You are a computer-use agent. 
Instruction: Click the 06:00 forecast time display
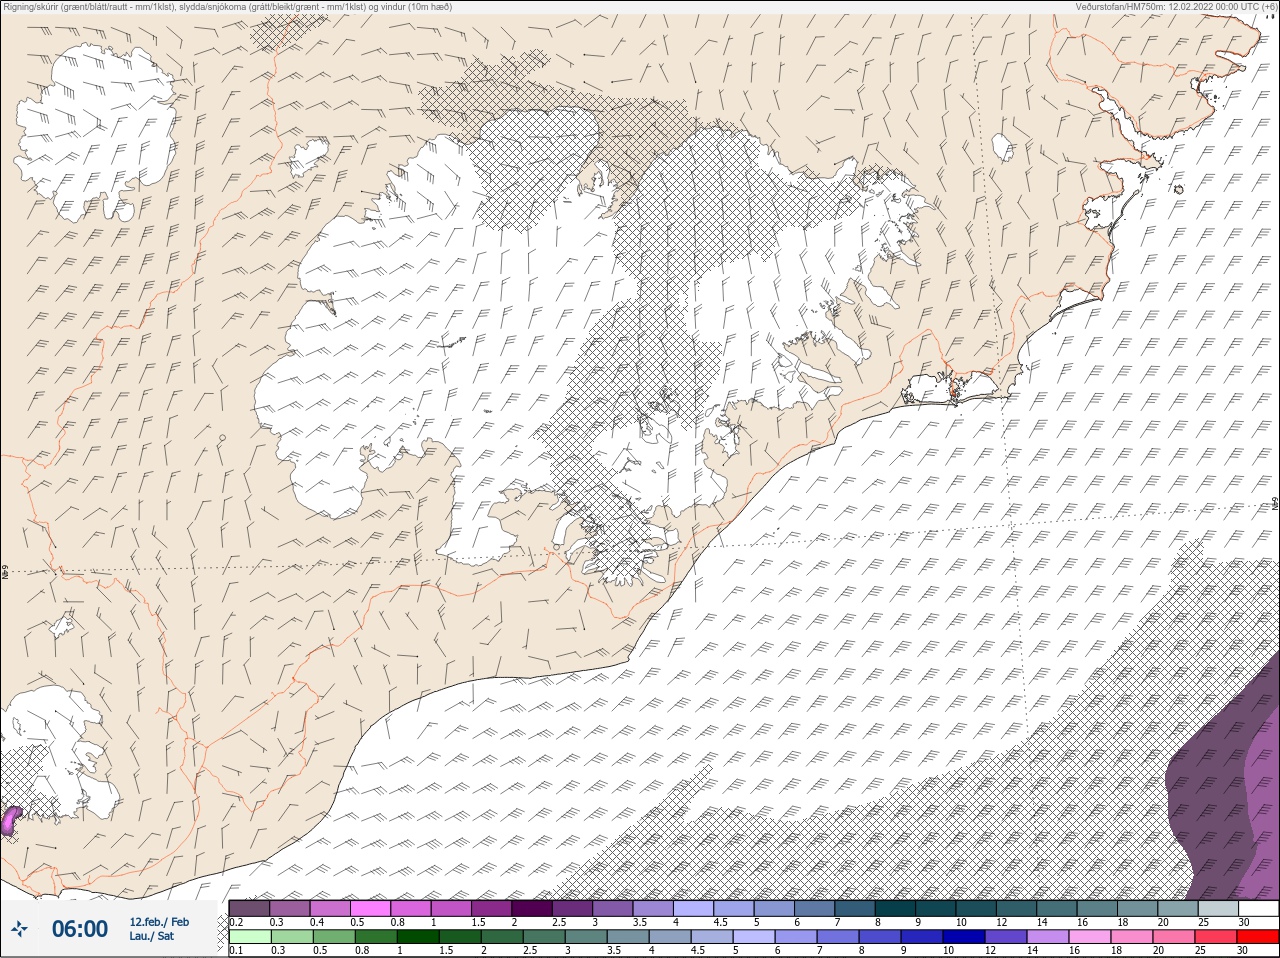coord(80,929)
